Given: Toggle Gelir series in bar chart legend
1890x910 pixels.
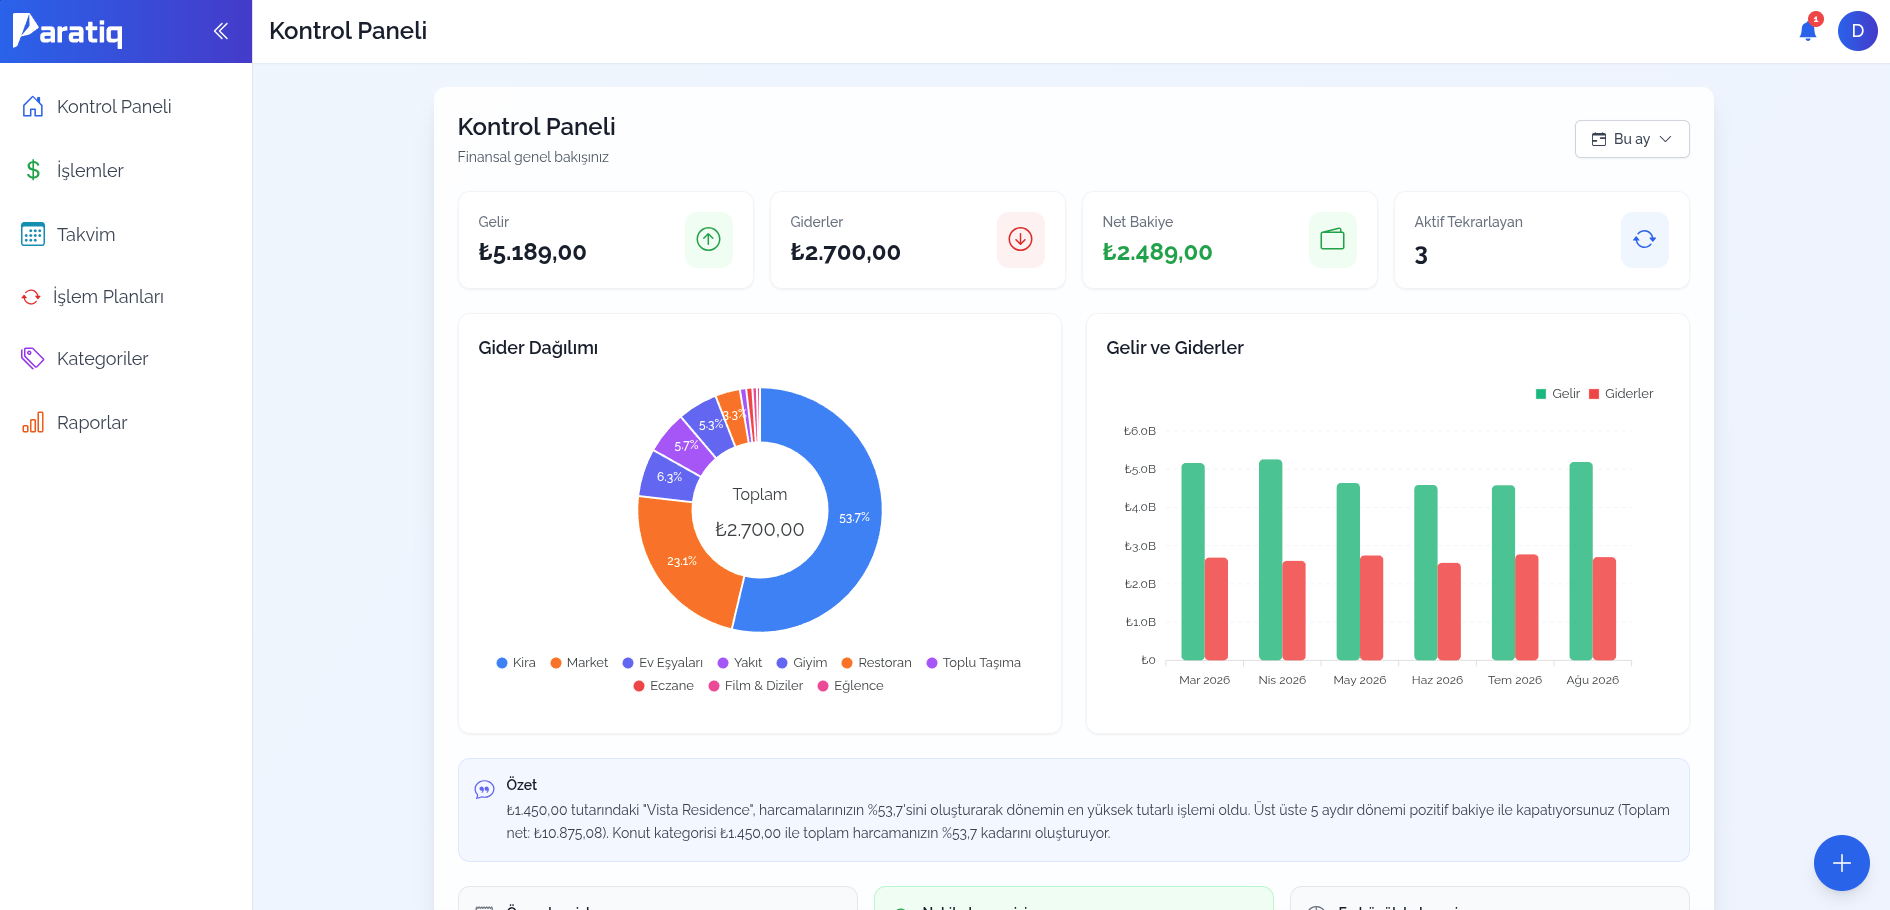Looking at the screenshot, I should 1558,393.
